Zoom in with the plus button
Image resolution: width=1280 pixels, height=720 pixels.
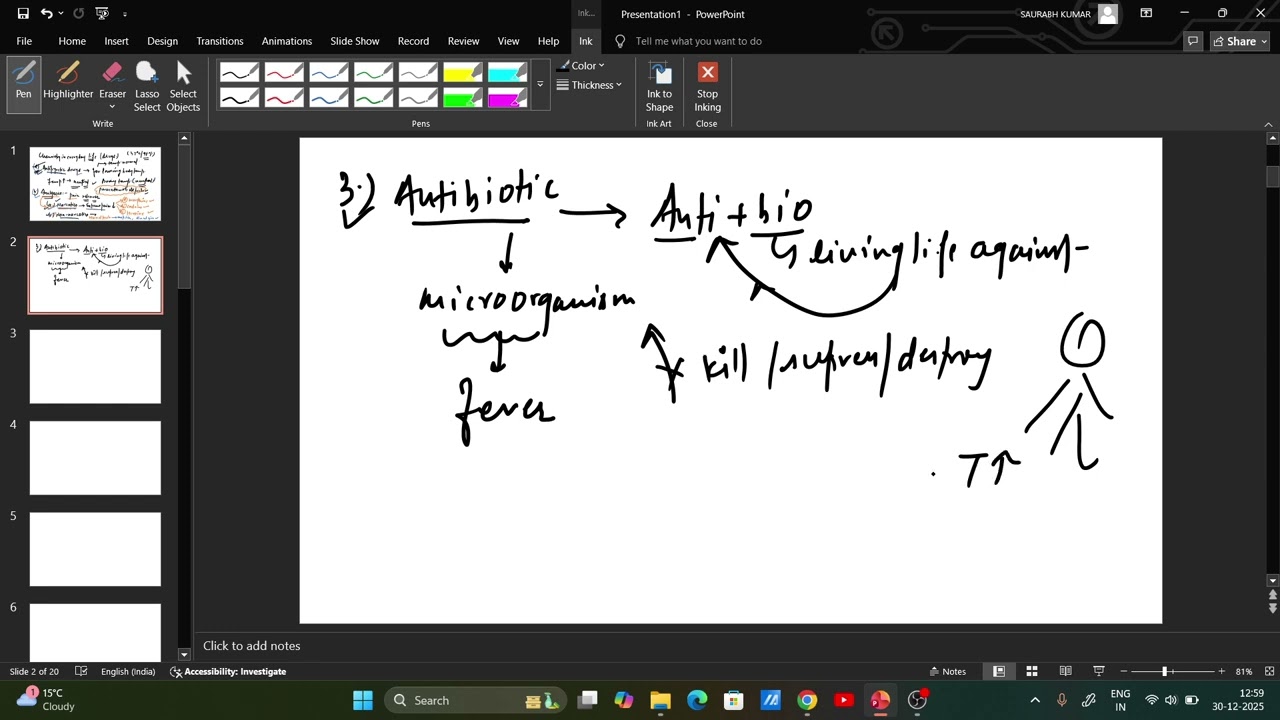click(1221, 671)
